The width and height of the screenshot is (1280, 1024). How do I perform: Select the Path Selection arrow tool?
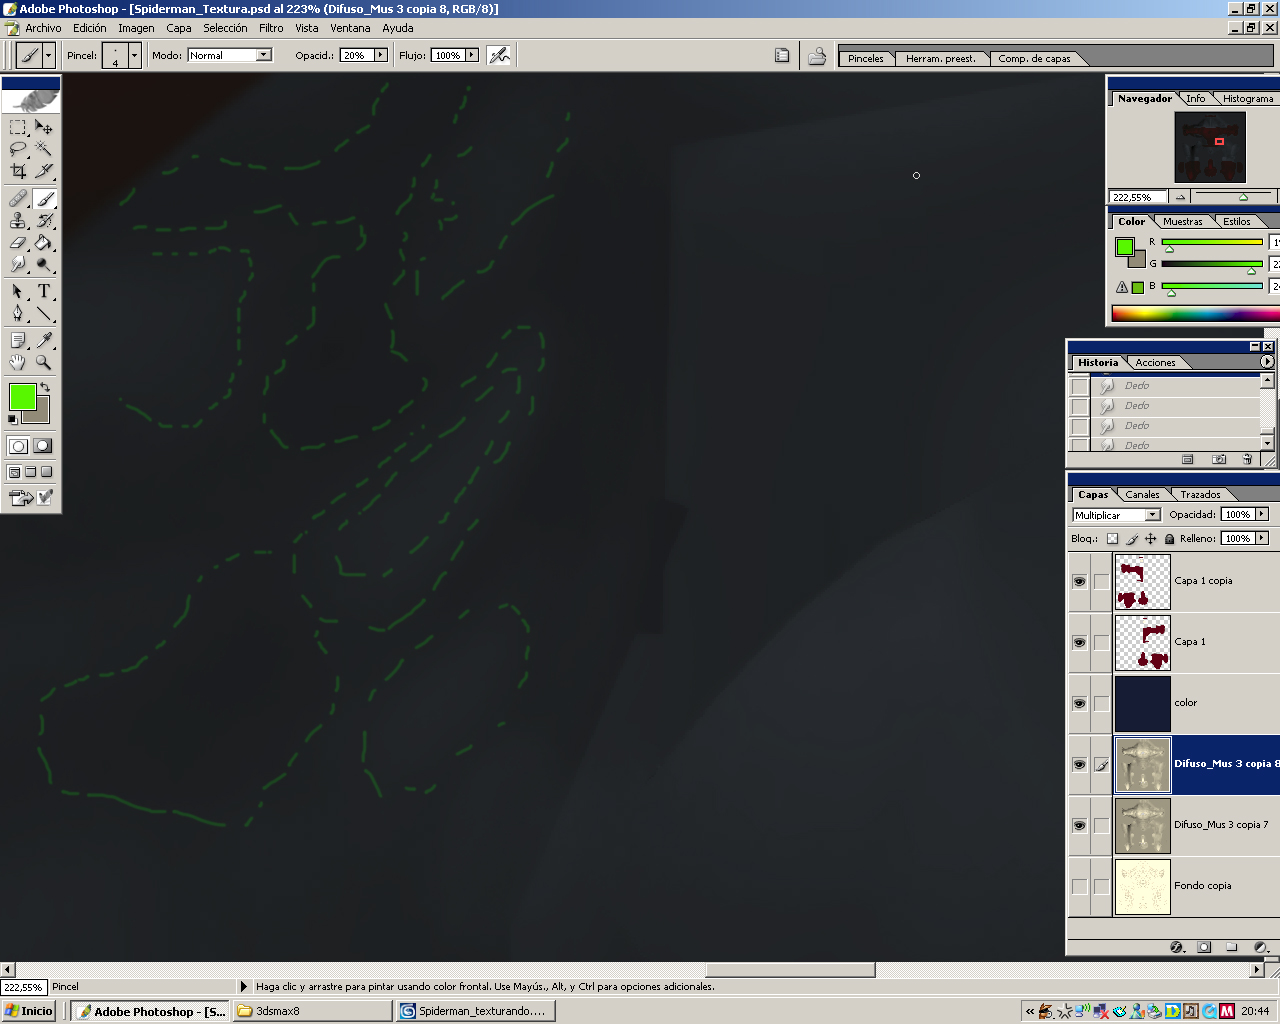18,292
